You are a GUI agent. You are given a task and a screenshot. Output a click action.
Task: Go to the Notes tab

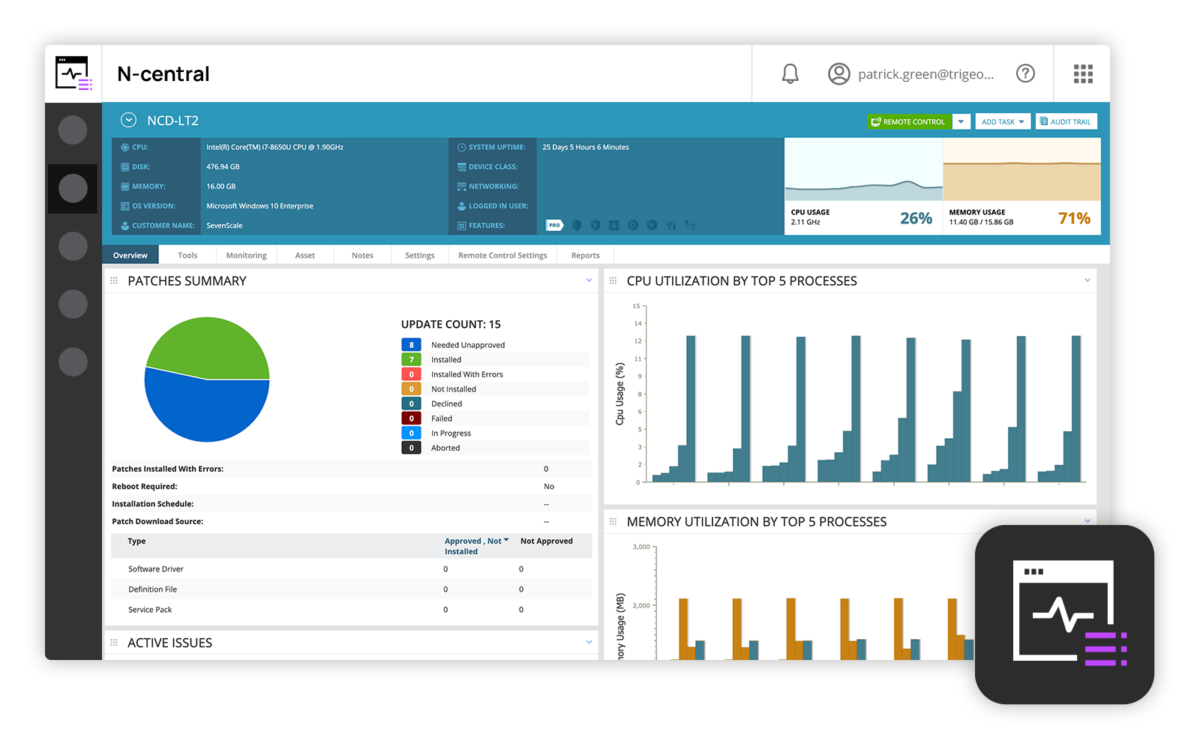tap(362, 255)
